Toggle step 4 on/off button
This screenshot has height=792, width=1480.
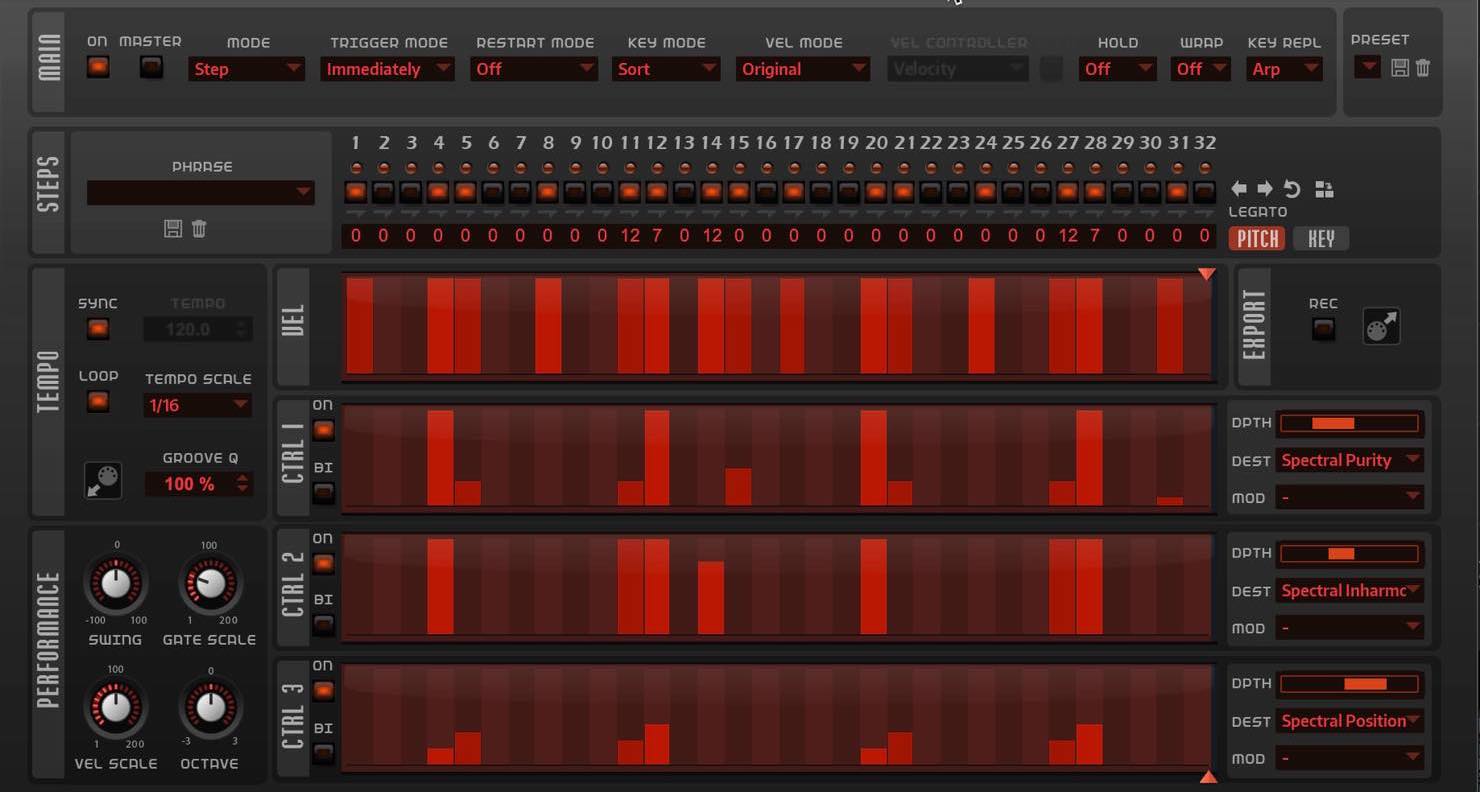438,191
